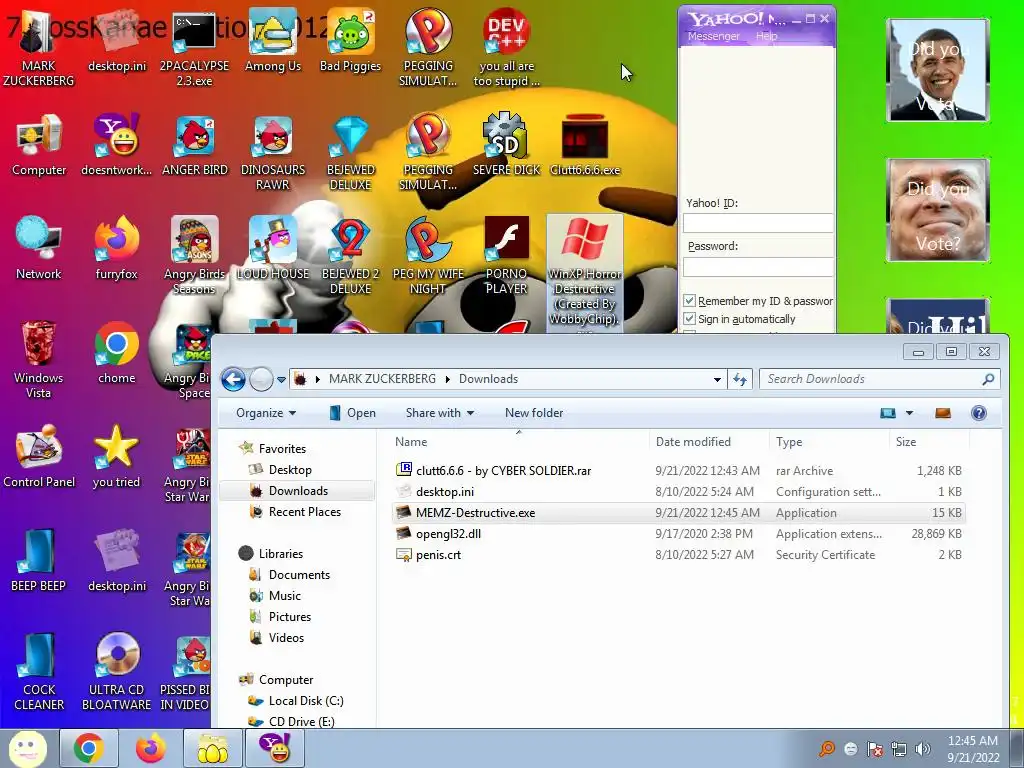Toggle 'Sign in automatically' checkbox

pos(689,319)
